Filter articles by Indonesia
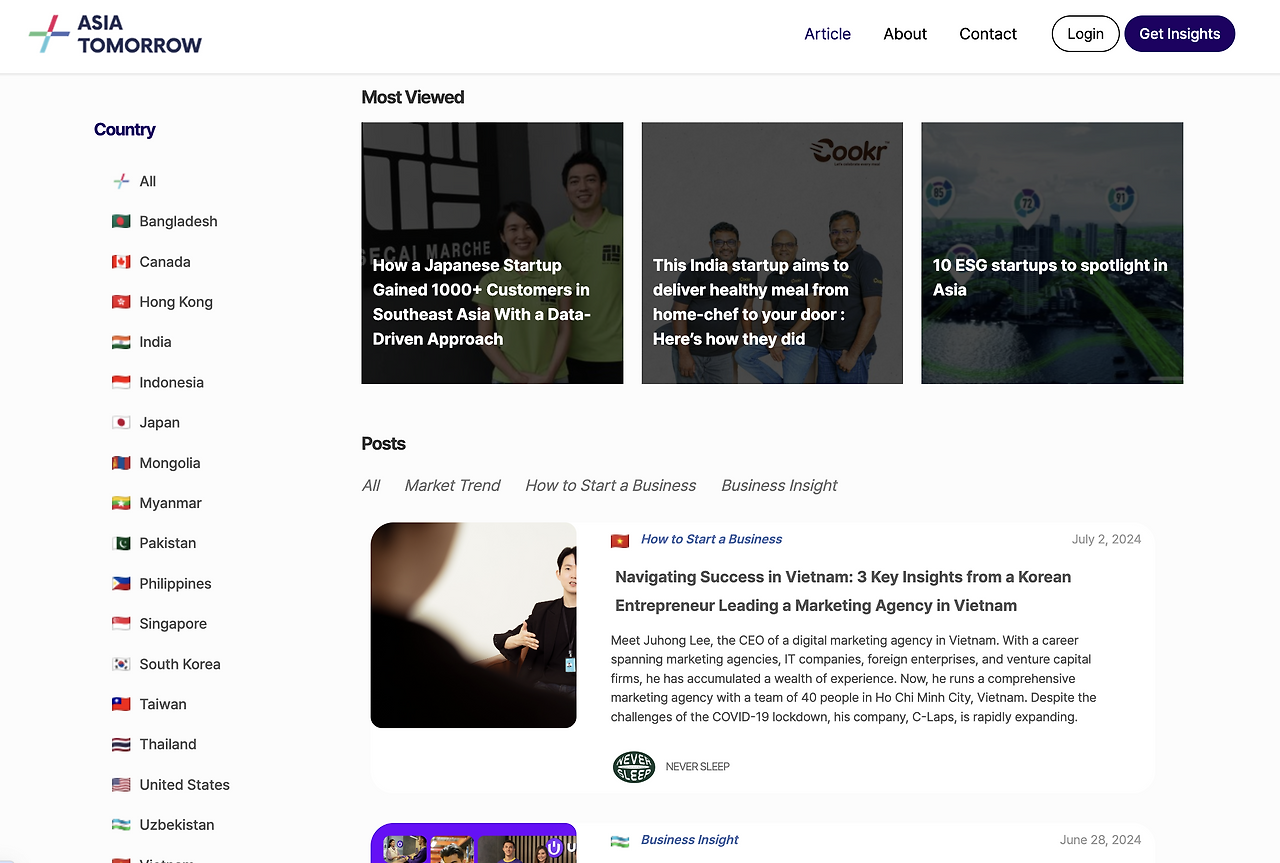This screenshot has height=863, width=1280. point(172,382)
